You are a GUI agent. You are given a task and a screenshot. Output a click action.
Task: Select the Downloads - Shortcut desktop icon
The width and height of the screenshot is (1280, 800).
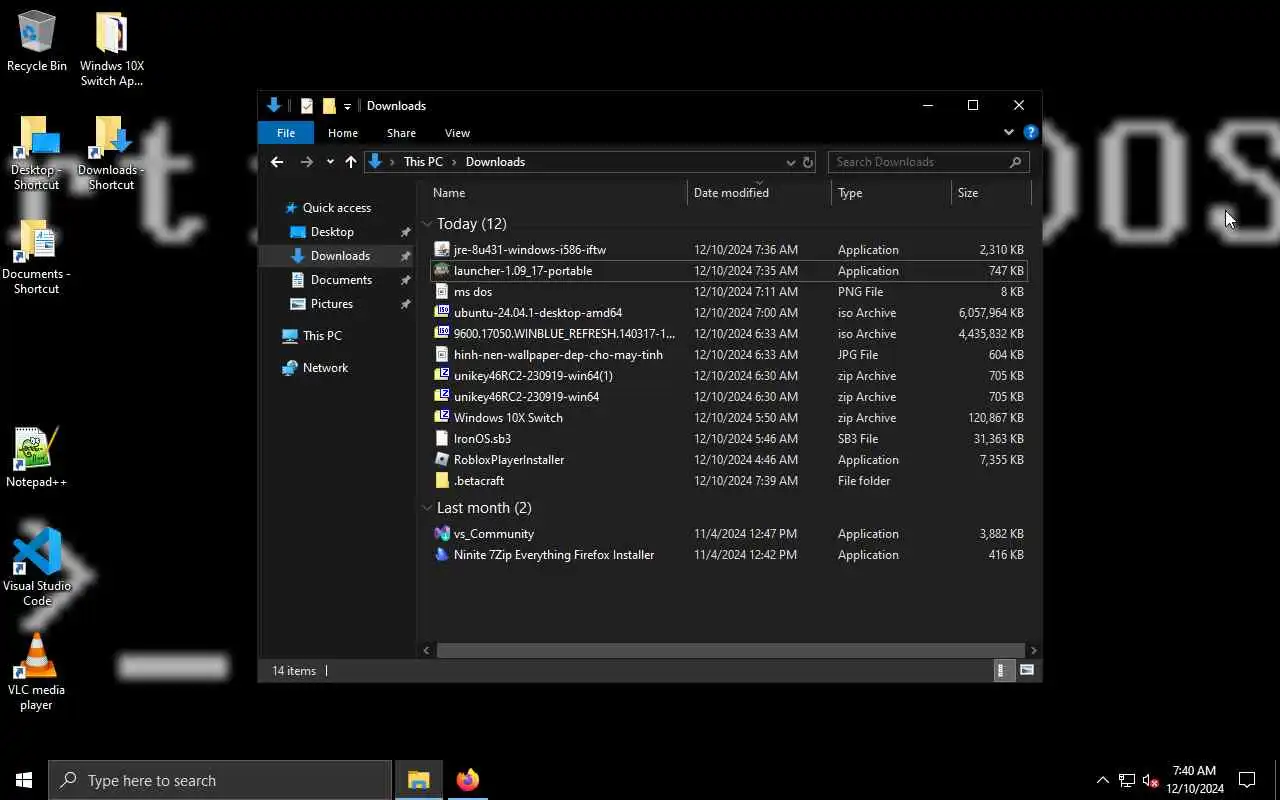tap(111, 153)
